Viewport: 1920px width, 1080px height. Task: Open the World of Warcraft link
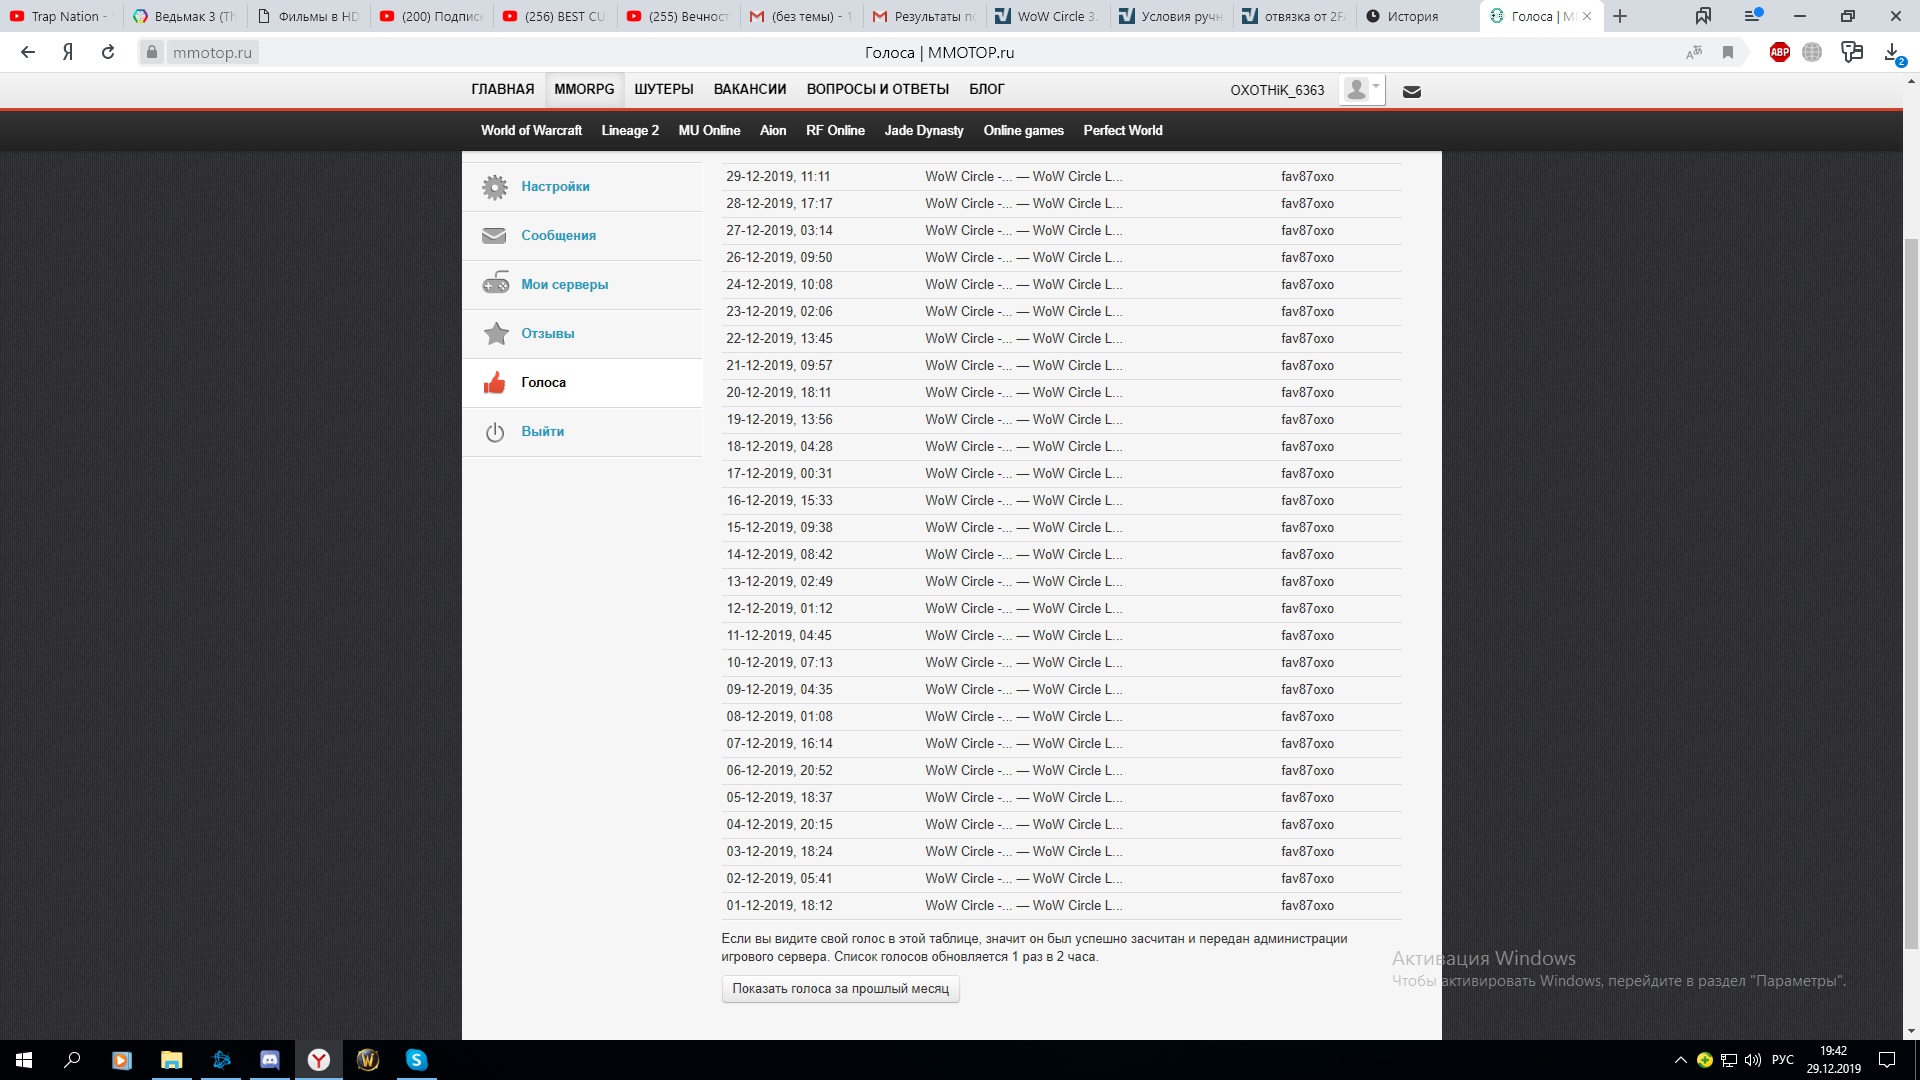[531, 131]
